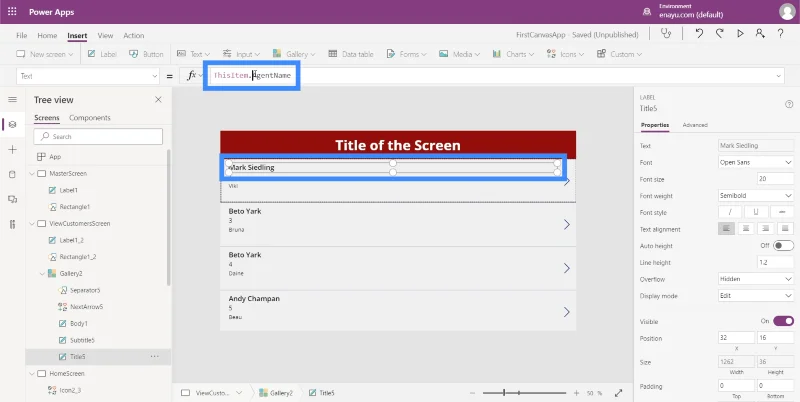
Task: Toggle italic font style
Action: click(730, 212)
